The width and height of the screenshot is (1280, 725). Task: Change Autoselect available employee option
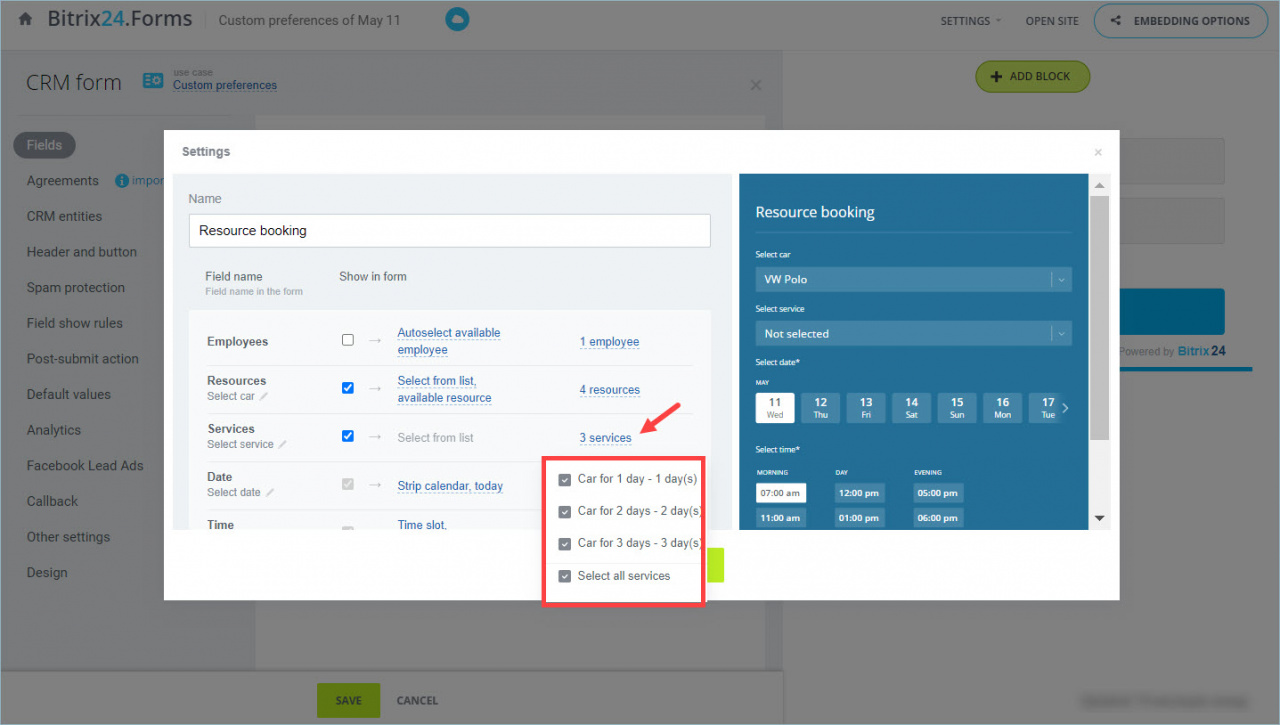tap(449, 341)
